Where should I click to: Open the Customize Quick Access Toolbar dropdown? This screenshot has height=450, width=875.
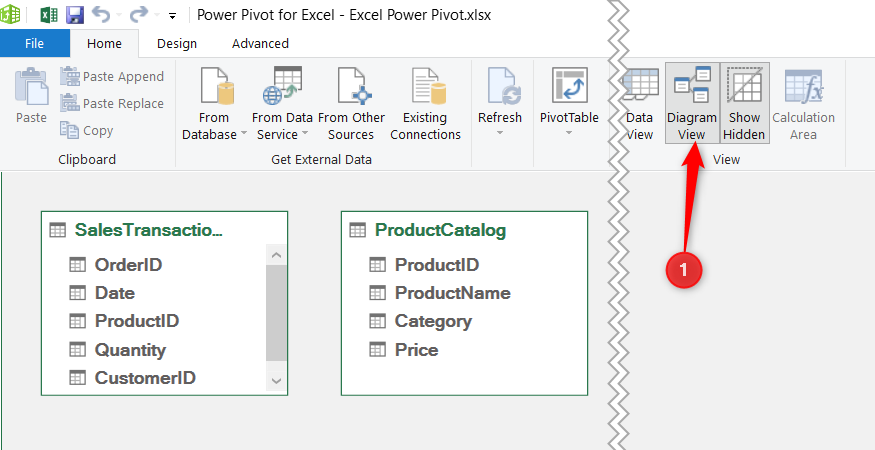[172, 16]
